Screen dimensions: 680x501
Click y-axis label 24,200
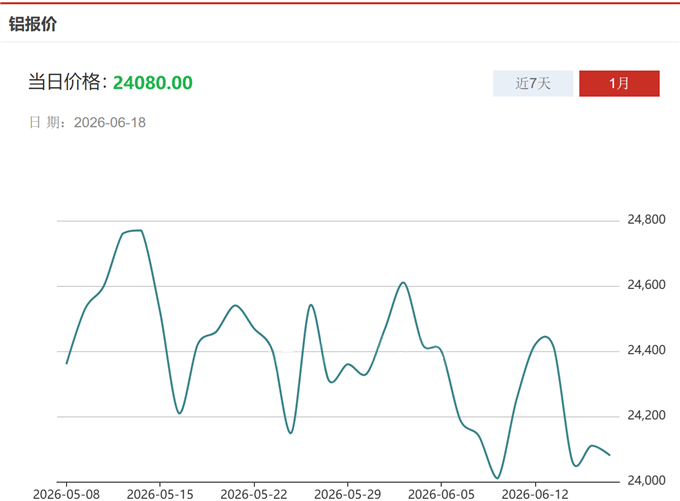tap(646, 415)
